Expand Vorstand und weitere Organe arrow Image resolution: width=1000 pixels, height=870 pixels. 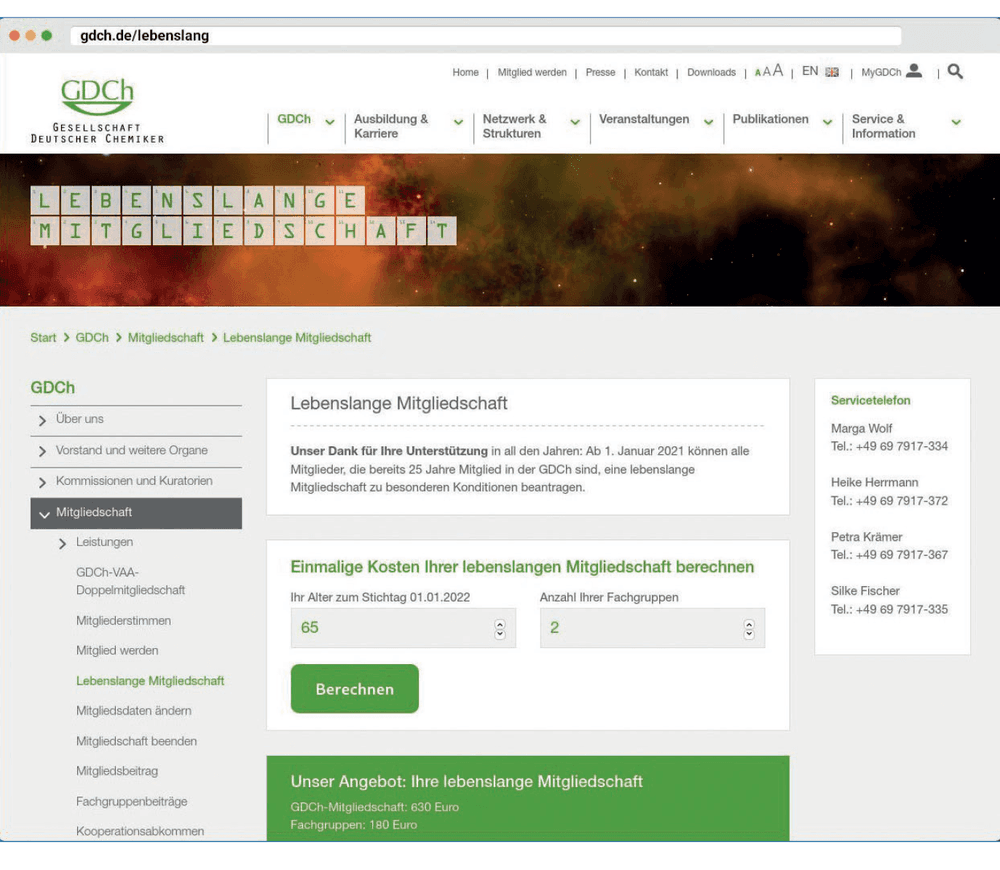[x=42, y=452]
